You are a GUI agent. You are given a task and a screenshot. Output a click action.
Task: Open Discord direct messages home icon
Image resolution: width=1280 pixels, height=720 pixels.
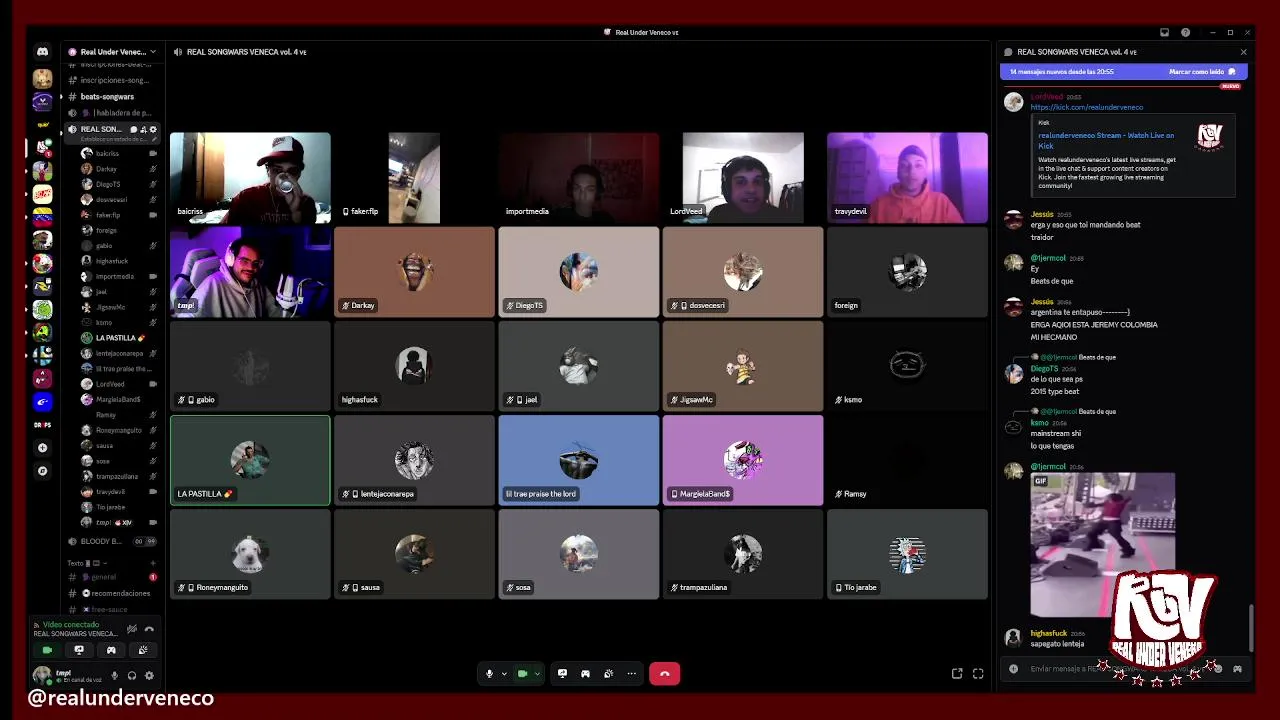click(x=42, y=52)
